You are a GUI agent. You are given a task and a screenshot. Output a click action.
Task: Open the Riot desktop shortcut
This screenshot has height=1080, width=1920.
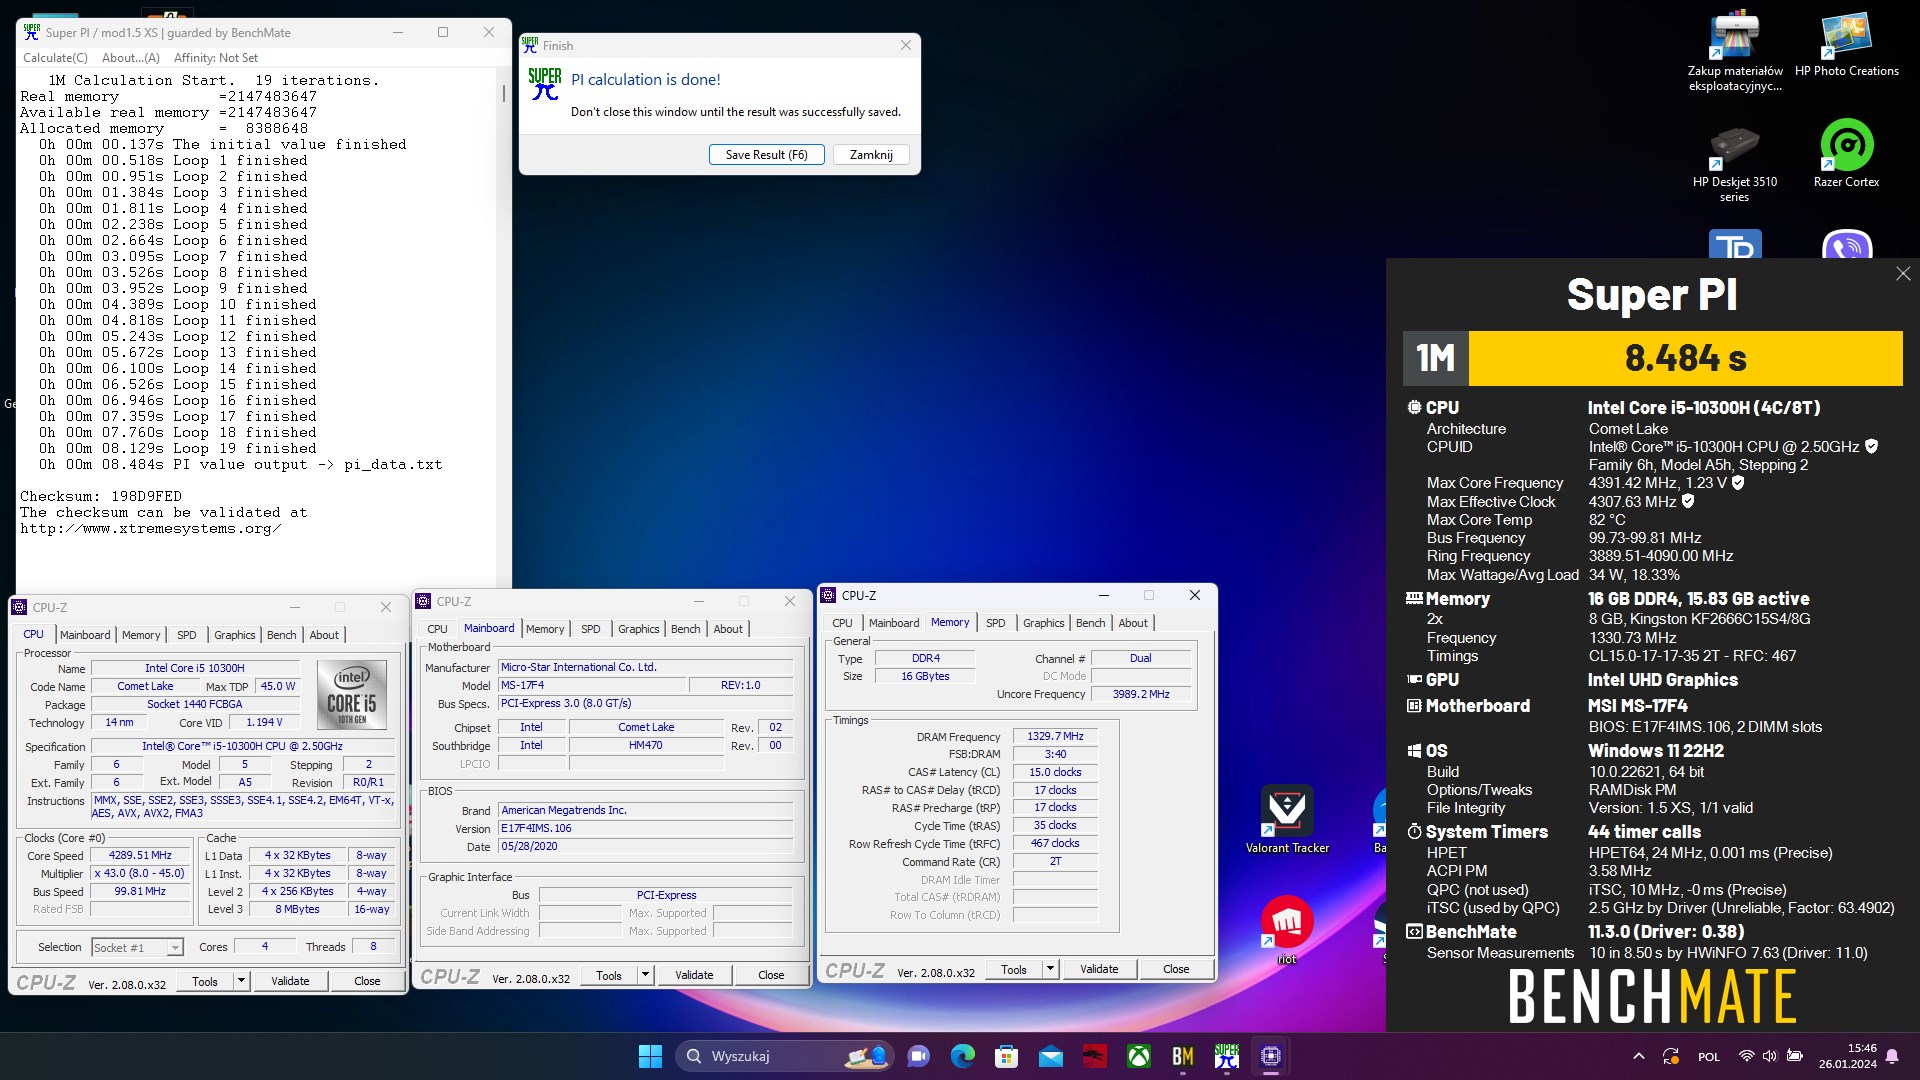click(x=1287, y=930)
